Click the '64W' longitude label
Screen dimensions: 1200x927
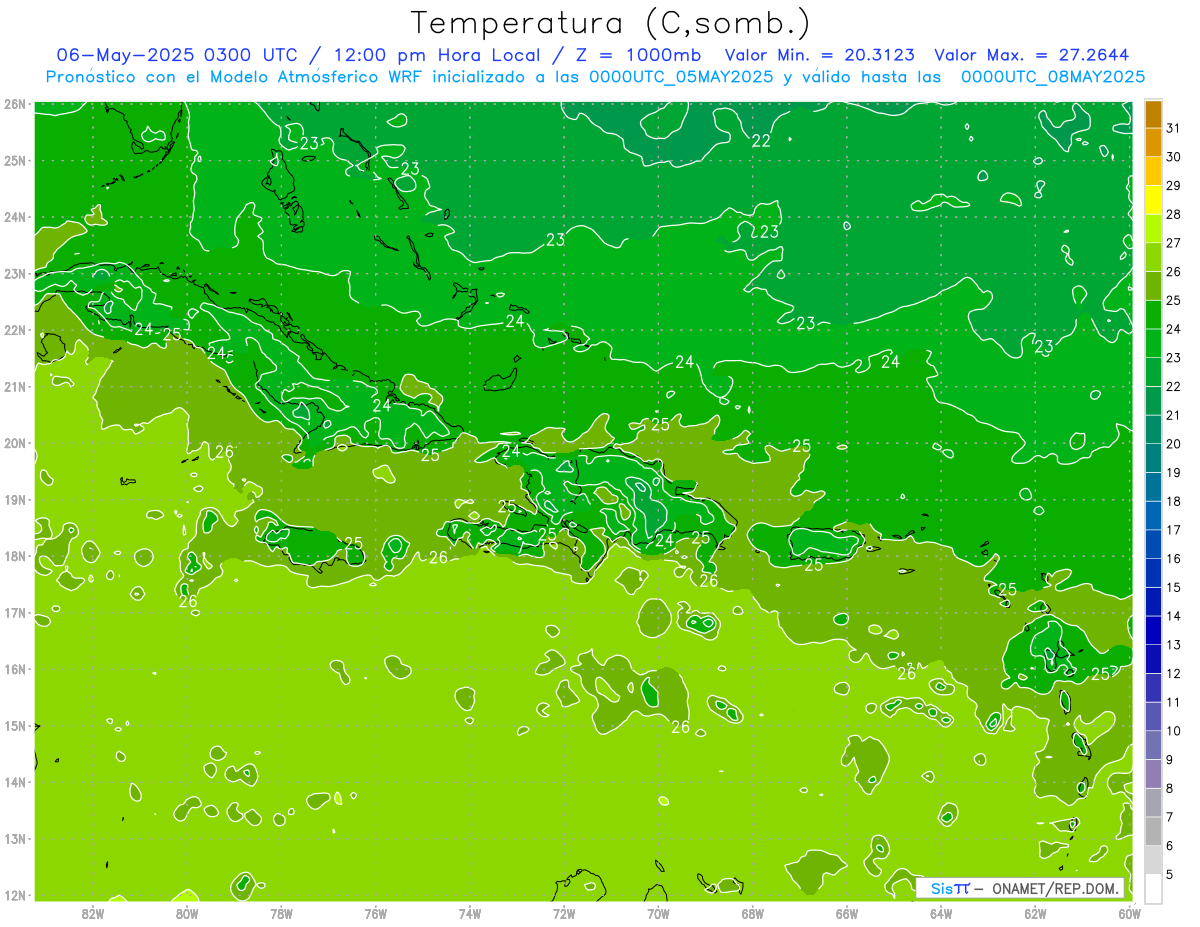pos(941,913)
